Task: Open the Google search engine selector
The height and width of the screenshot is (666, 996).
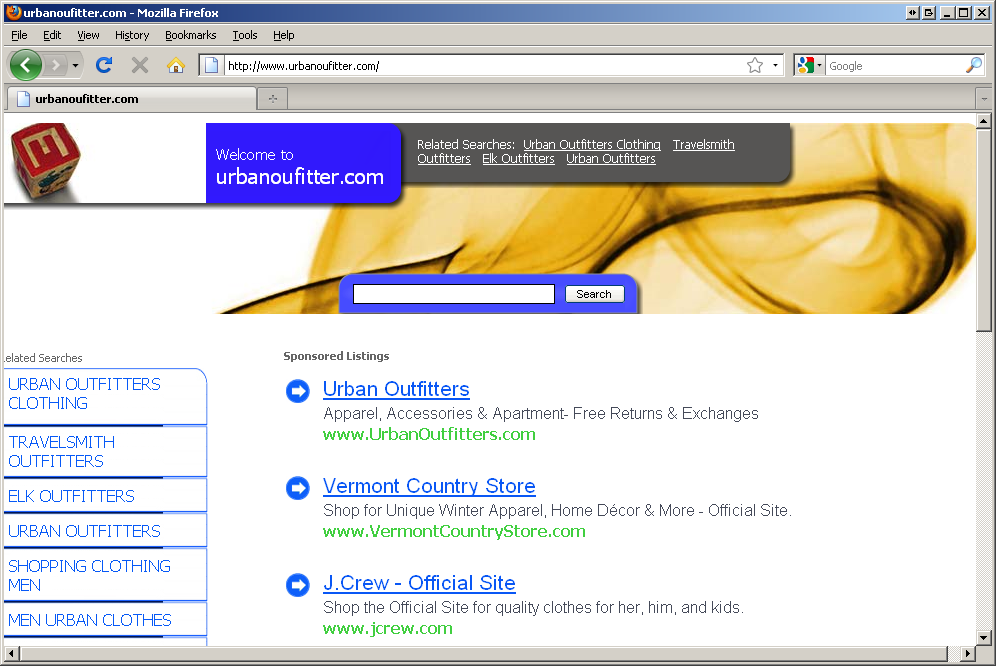Action: (810, 65)
